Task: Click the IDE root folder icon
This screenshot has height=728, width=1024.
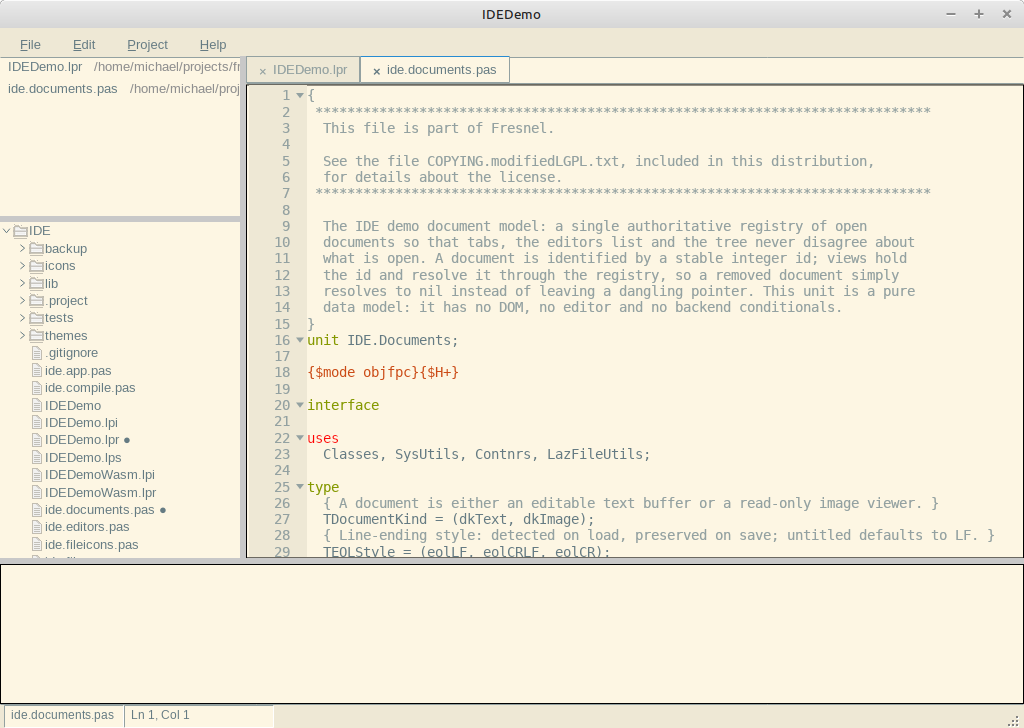Action: point(20,230)
